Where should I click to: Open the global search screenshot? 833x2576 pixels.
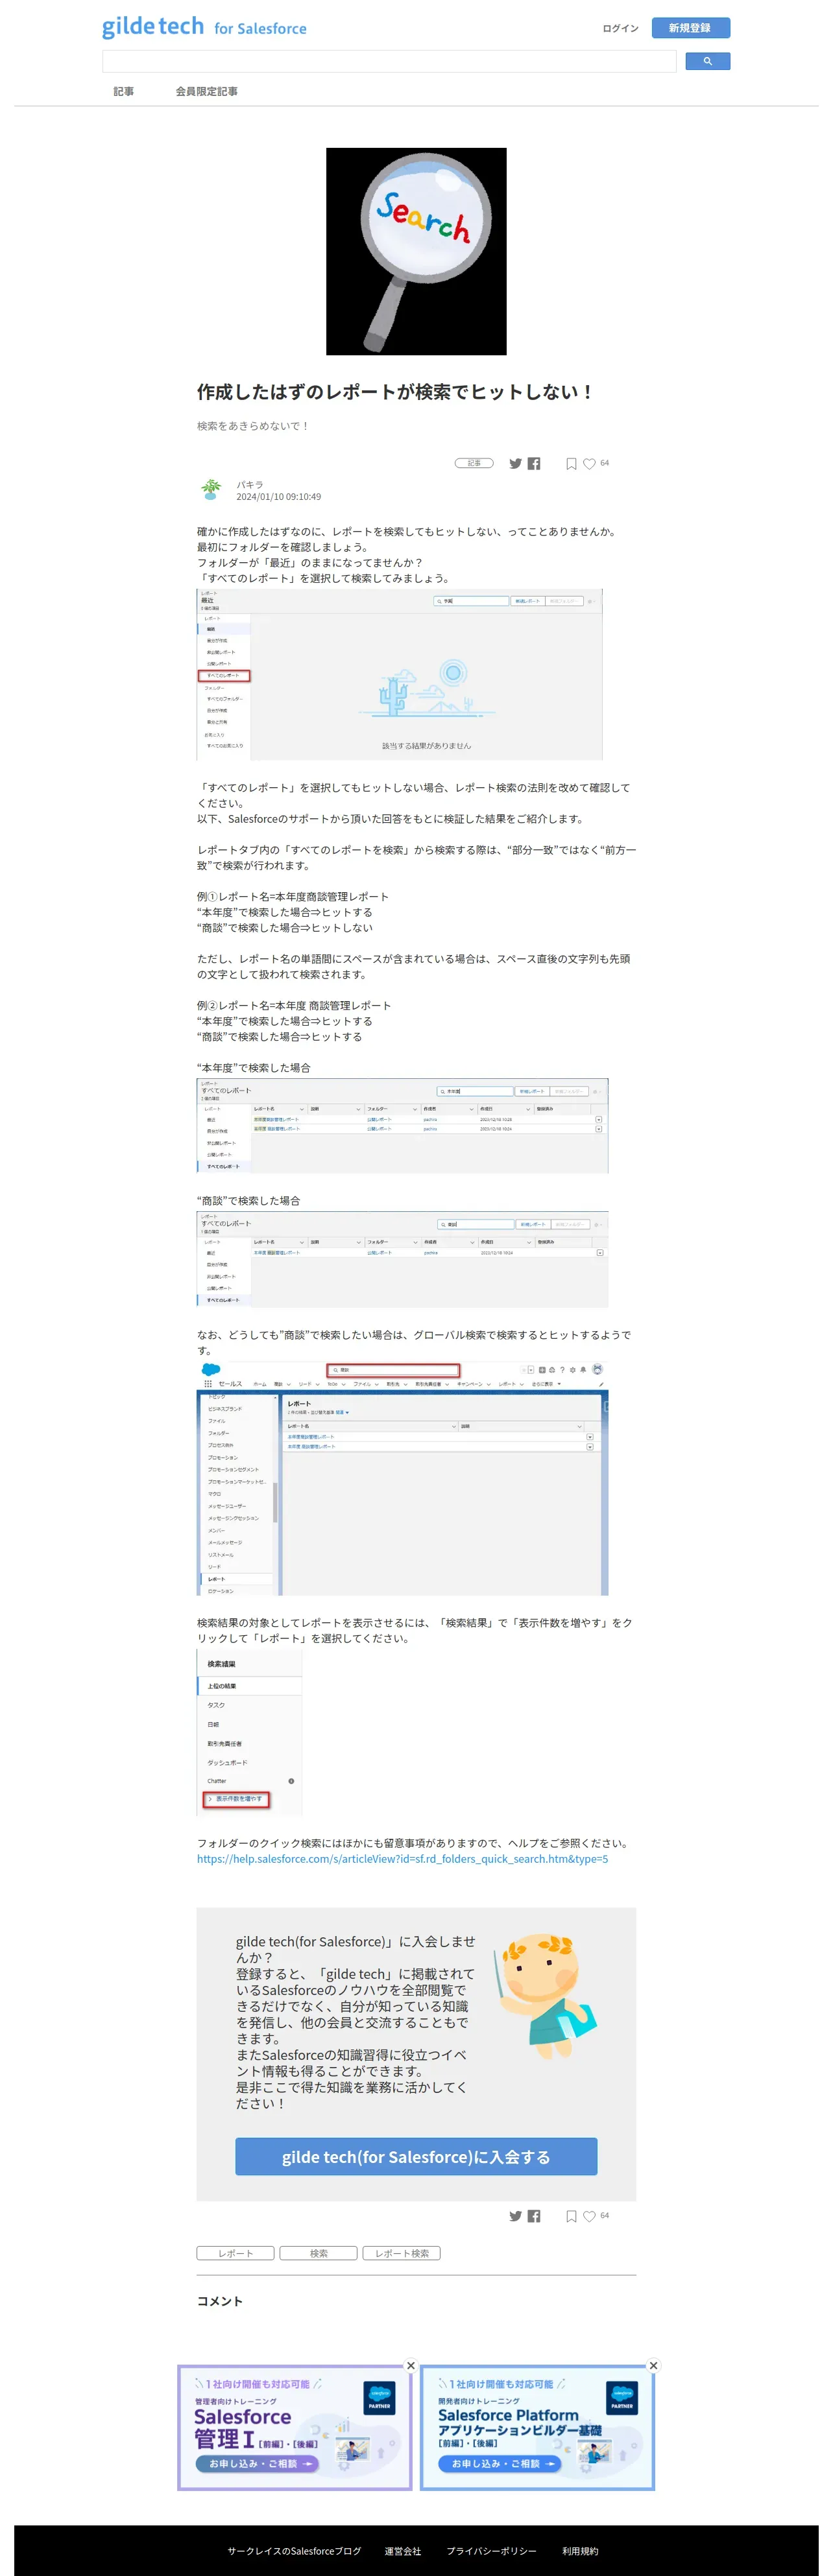click(x=402, y=1478)
